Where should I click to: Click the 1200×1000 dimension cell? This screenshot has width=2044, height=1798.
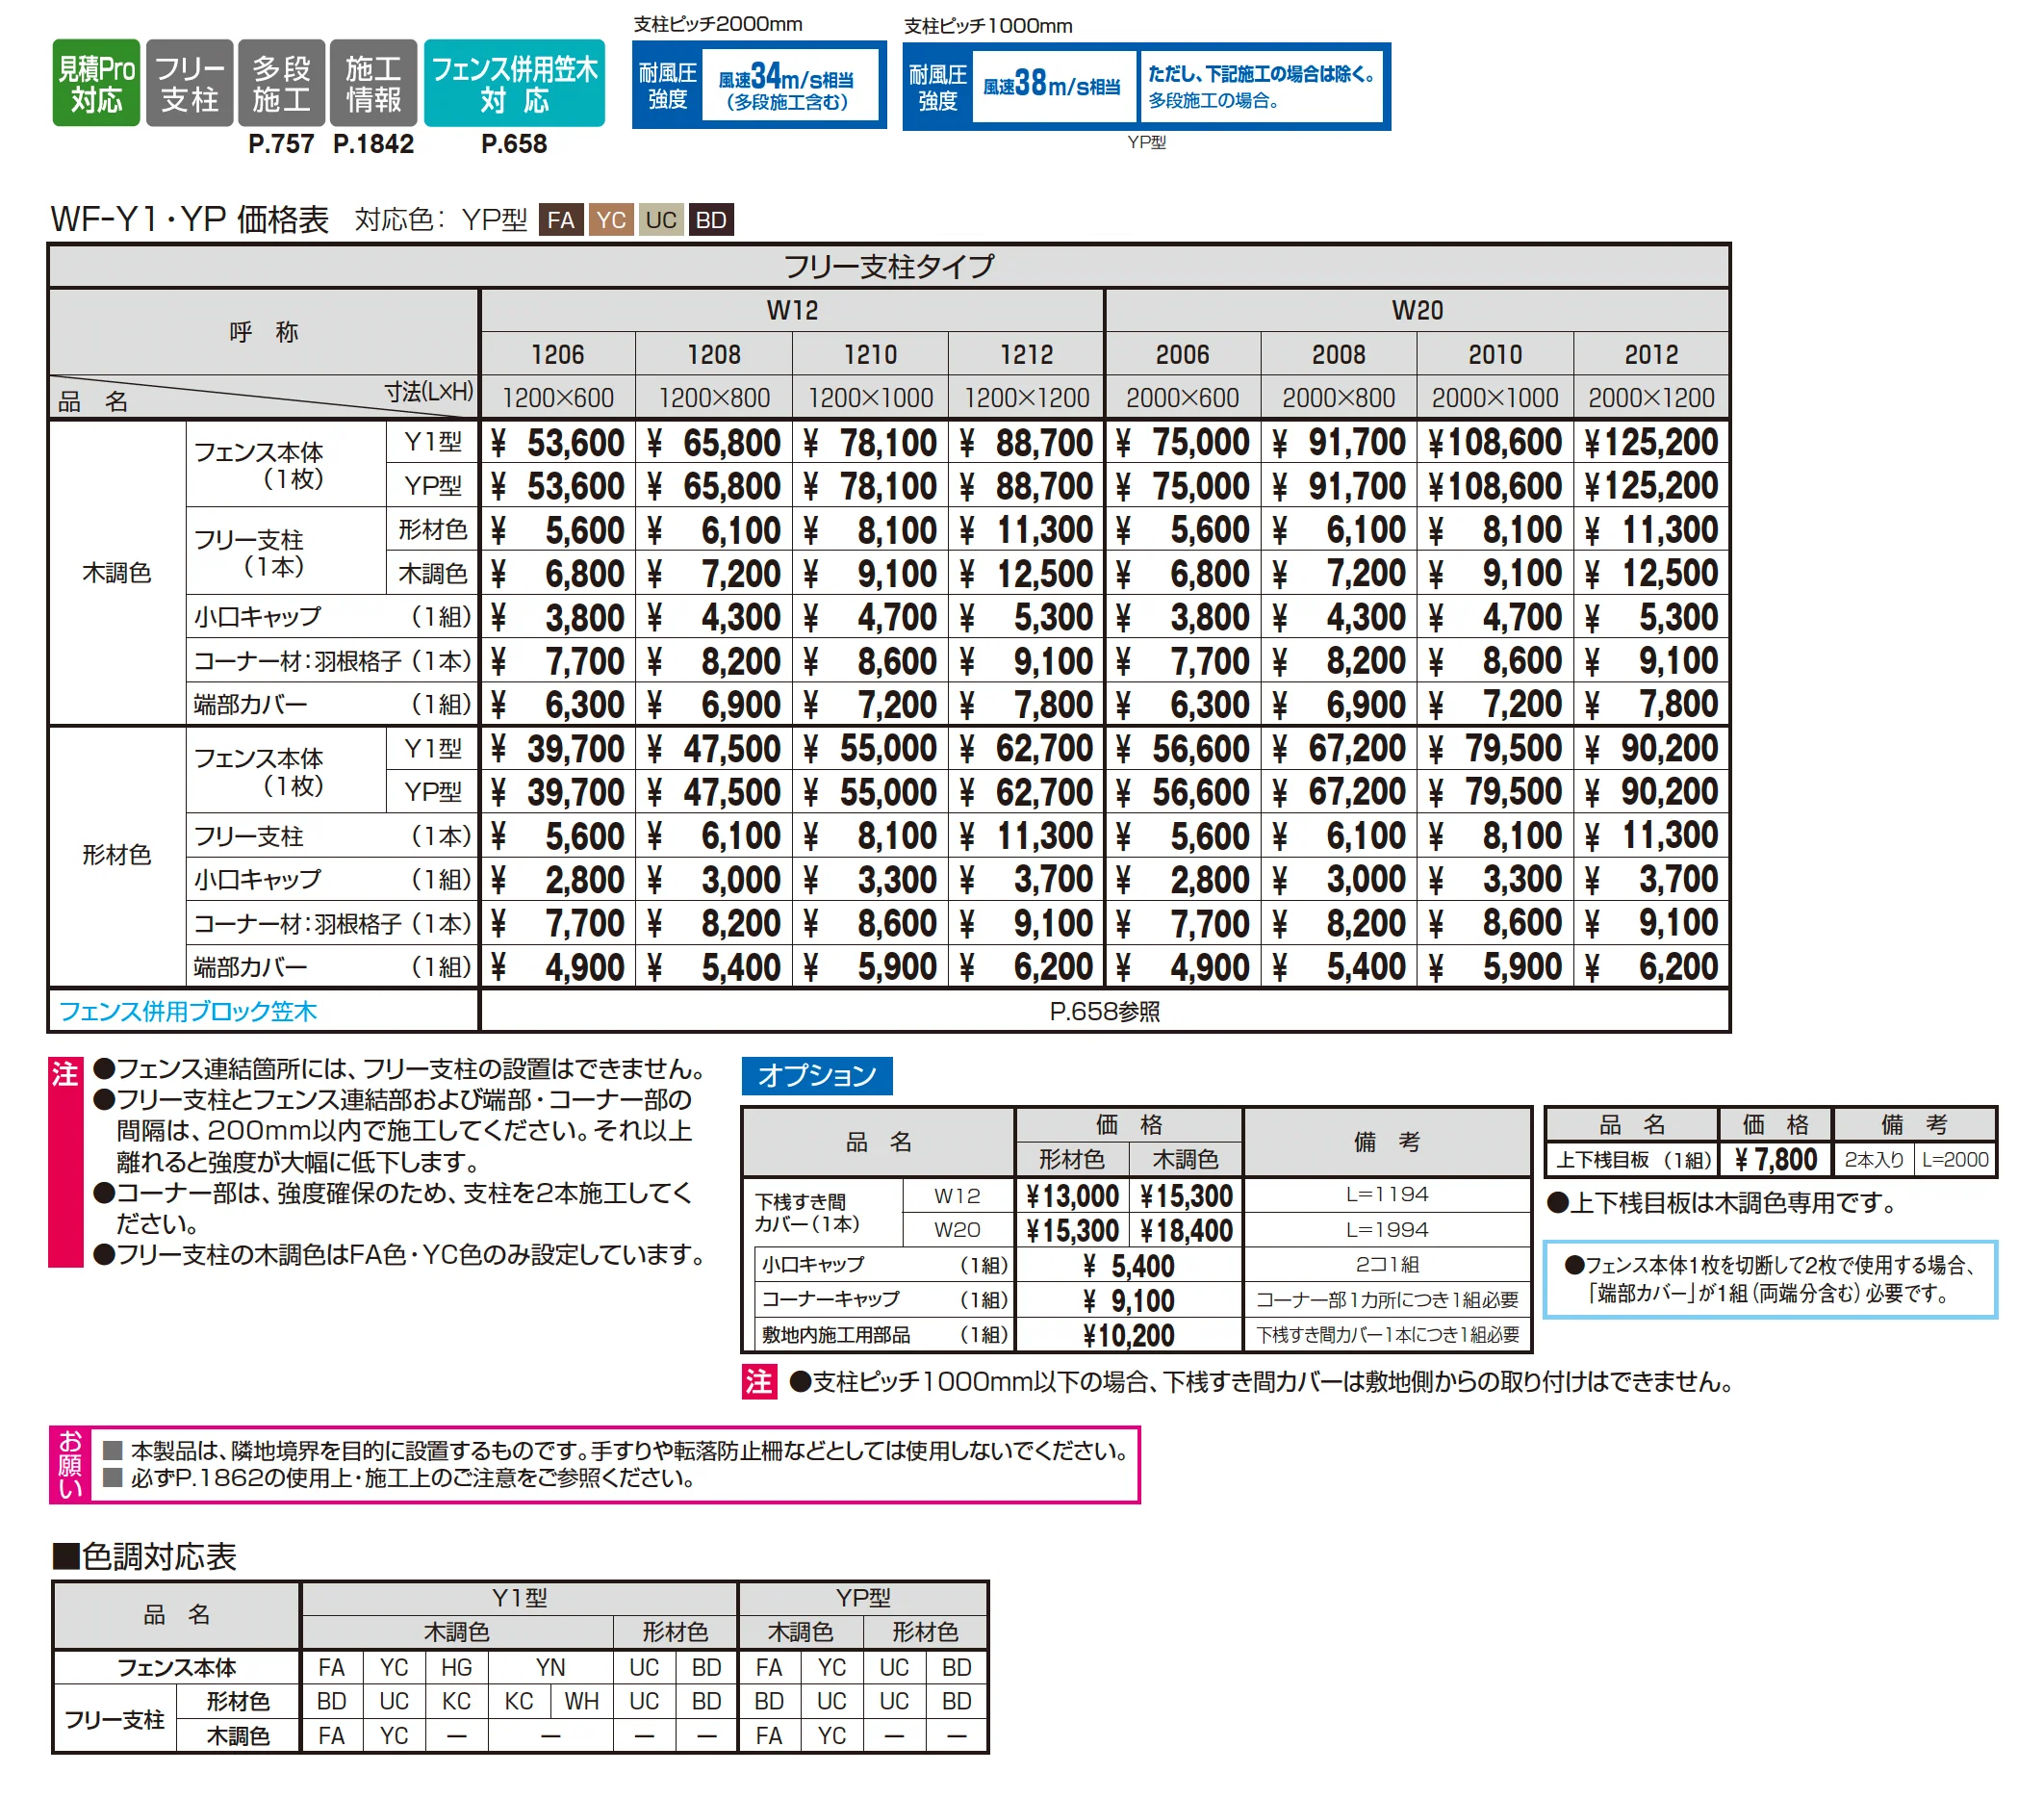point(871,397)
